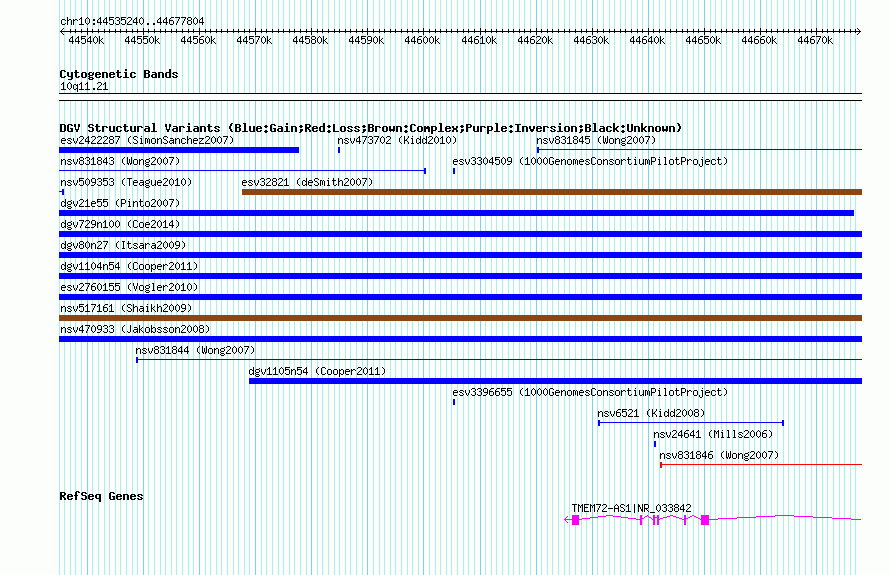Click the blue dgv21e55 gain bar
Image resolution: width=890 pixels, height=575 pixels.
(x=456, y=213)
